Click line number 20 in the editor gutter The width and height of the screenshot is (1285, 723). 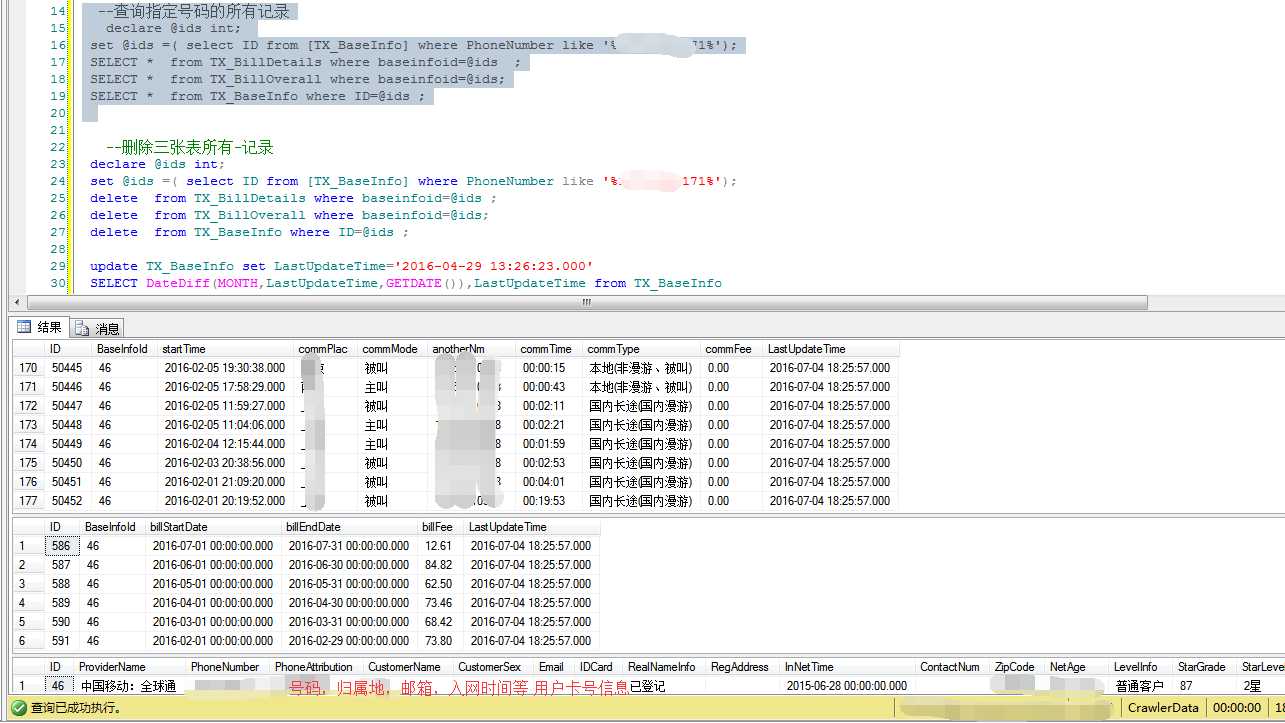58,113
